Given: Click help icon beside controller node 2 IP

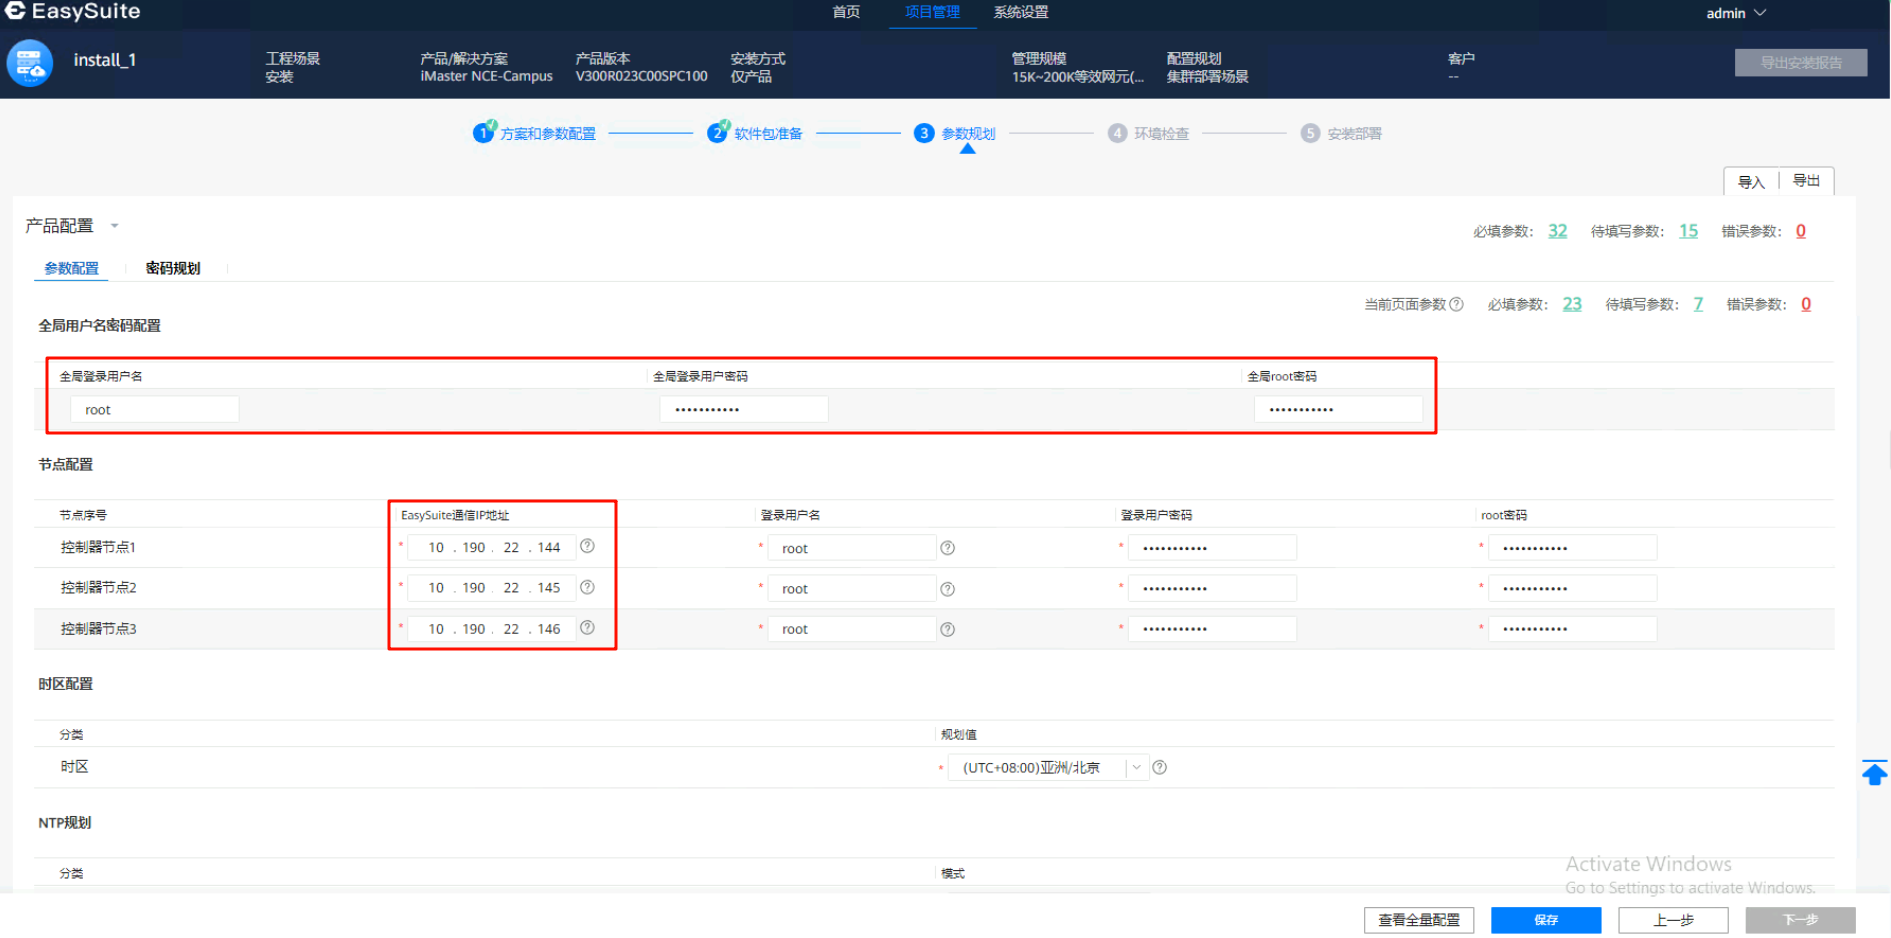Looking at the screenshot, I should pyautogui.click(x=588, y=587).
